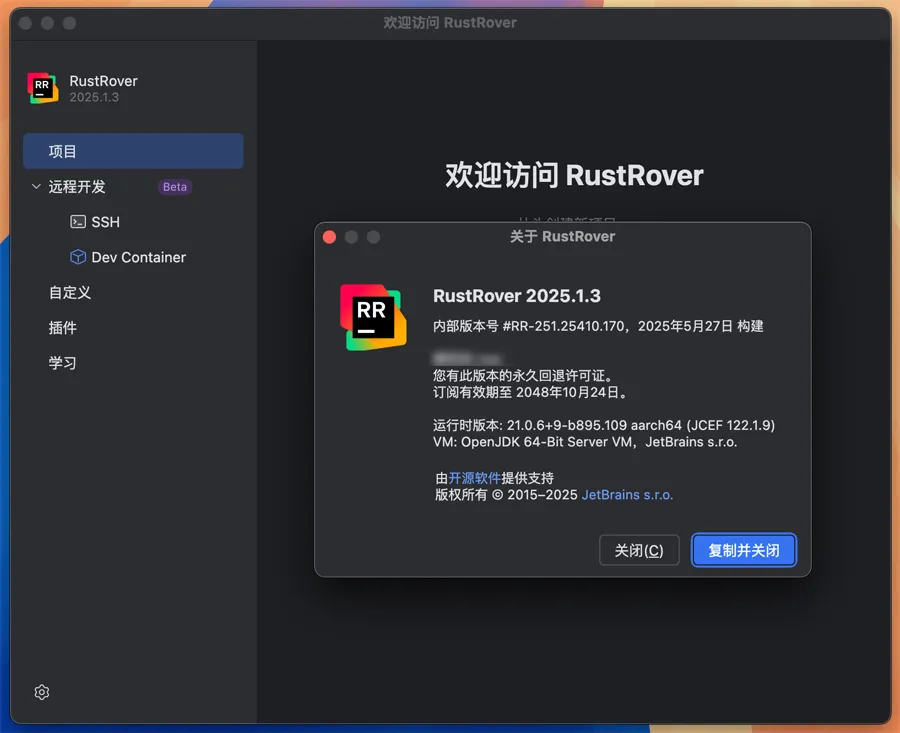This screenshot has height=733, width=900.
Task: Click the 复制并关闭 button
Action: click(x=744, y=550)
